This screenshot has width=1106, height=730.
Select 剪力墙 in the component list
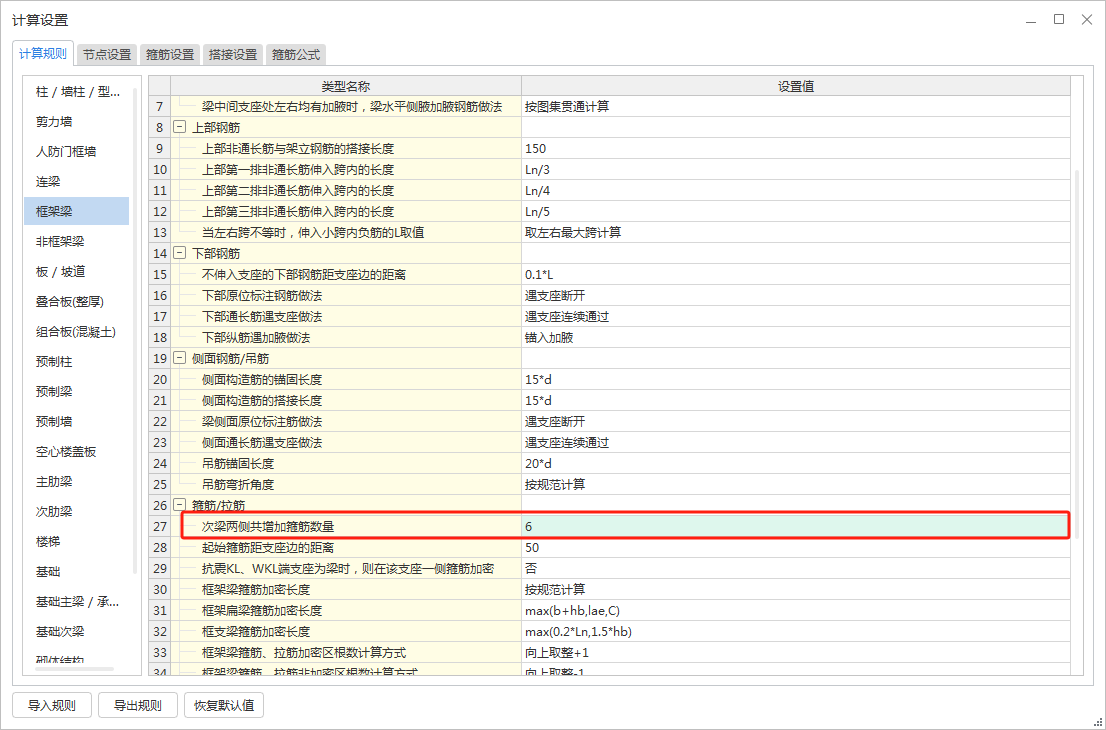click(77, 121)
